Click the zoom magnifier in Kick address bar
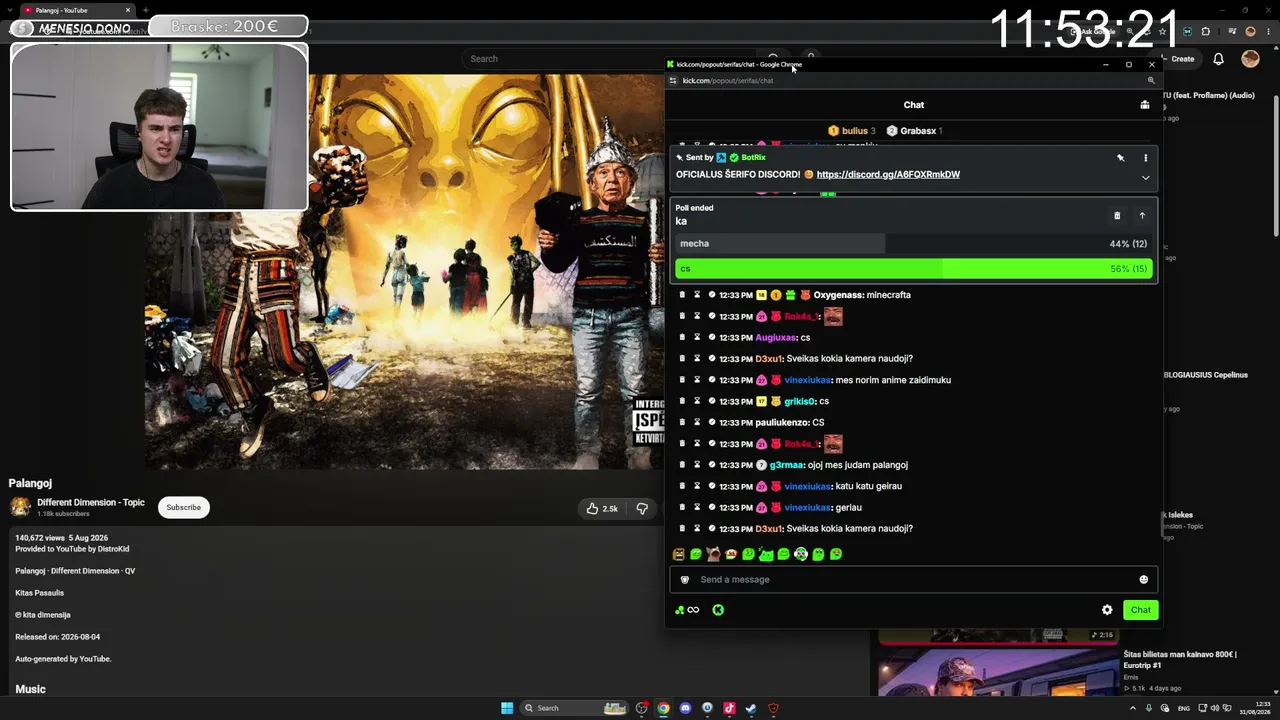 1151,81
